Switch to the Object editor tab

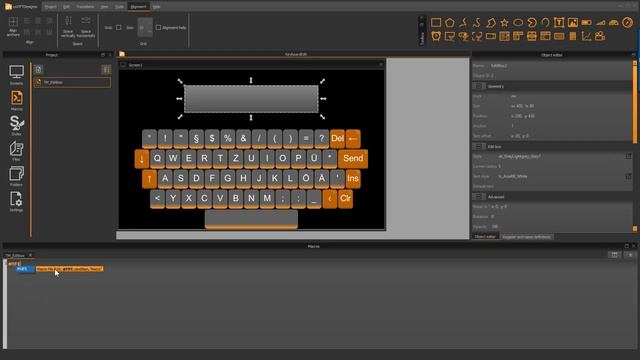tap(485, 237)
